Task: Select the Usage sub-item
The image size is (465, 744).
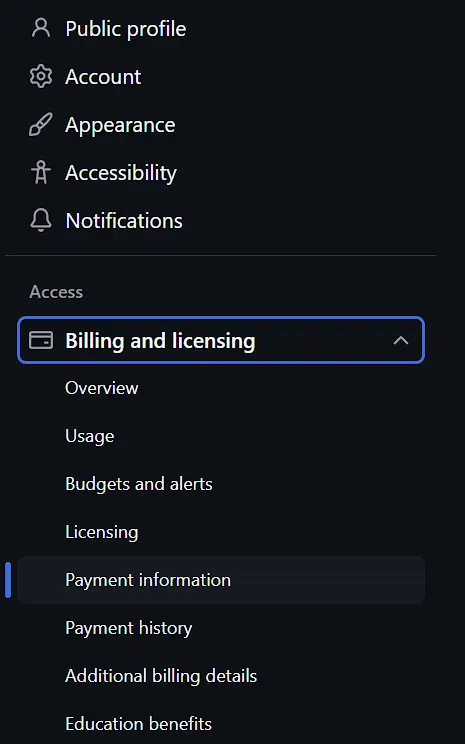Action: pyautogui.click(x=90, y=436)
